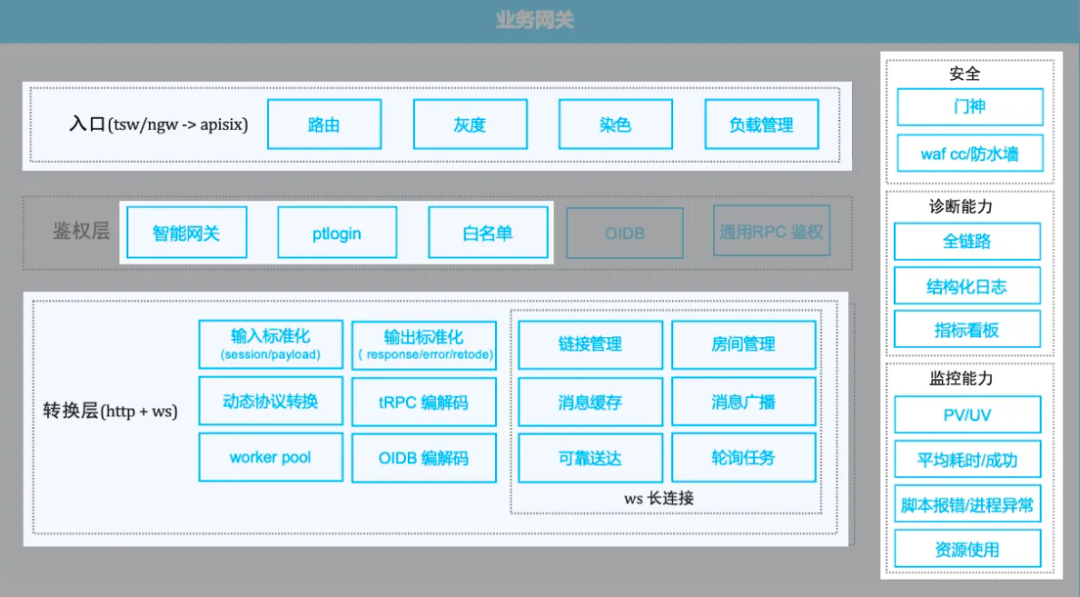Image resolution: width=1080 pixels, height=597 pixels.
Task: Click the 指标看板 box
Action: pyautogui.click(x=967, y=329)
